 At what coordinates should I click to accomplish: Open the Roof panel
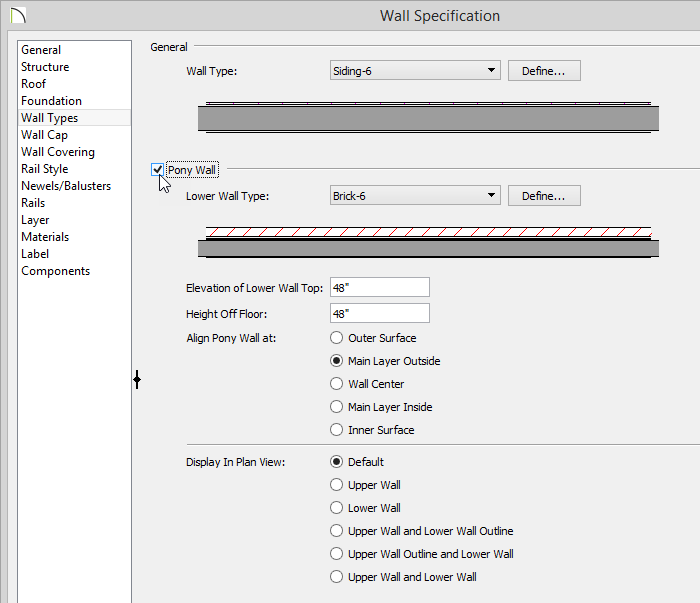coord(74,83)
